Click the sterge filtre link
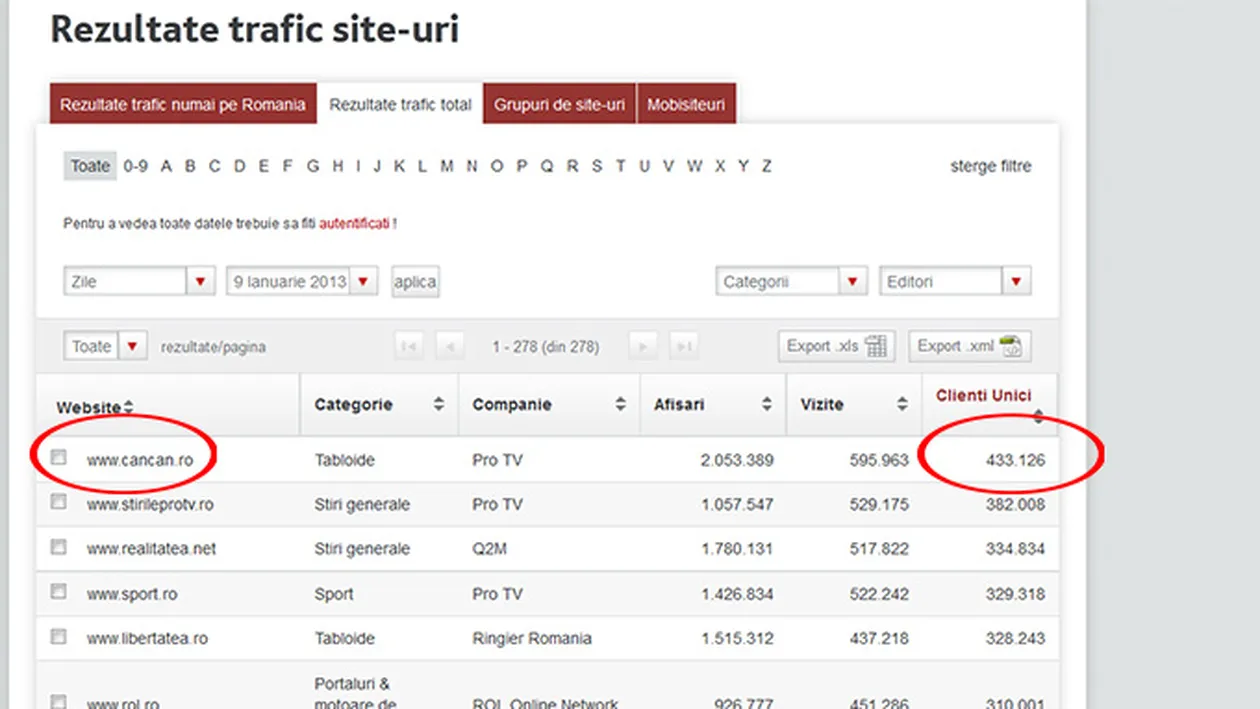Screen dimensions: 1260x709 (991, 166)
